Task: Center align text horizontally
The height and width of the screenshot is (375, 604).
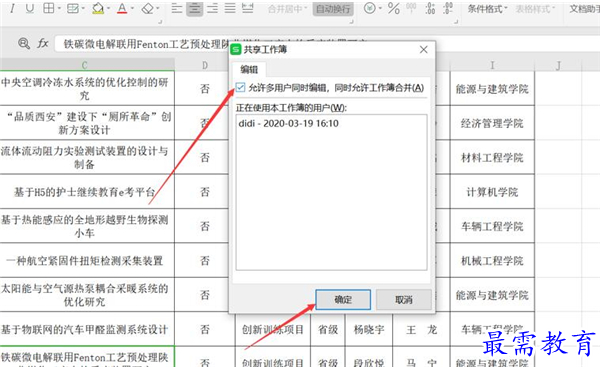Action: 195,8
